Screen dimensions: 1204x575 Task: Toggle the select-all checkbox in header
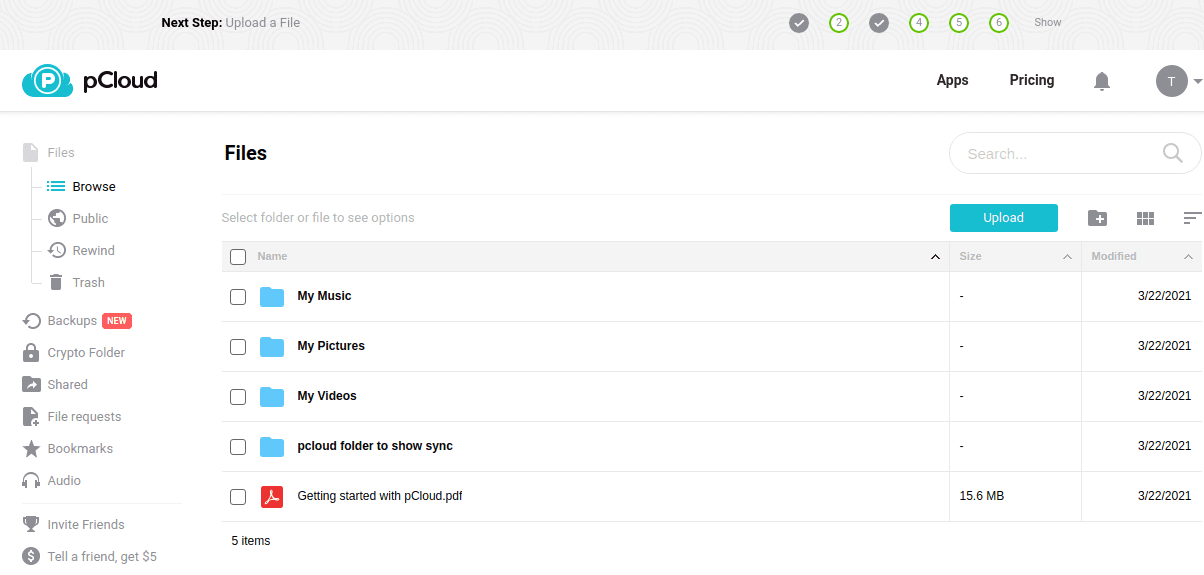tap(238, 257)
